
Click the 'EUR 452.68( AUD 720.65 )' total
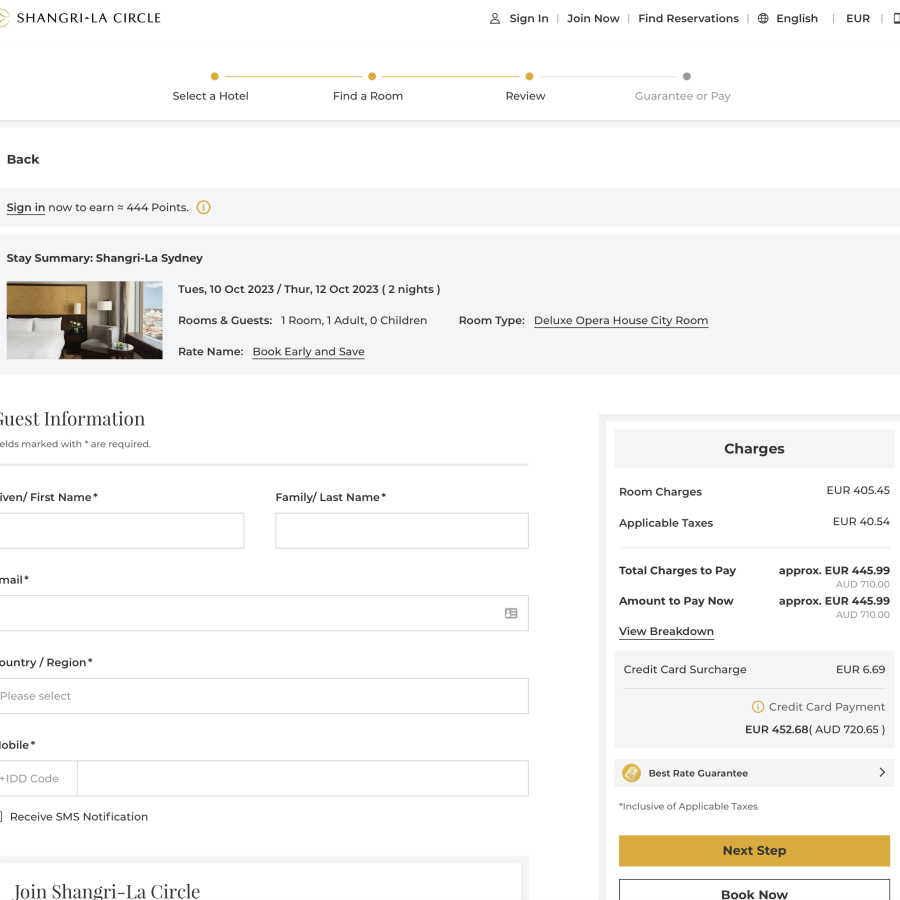tap(814, 729)
